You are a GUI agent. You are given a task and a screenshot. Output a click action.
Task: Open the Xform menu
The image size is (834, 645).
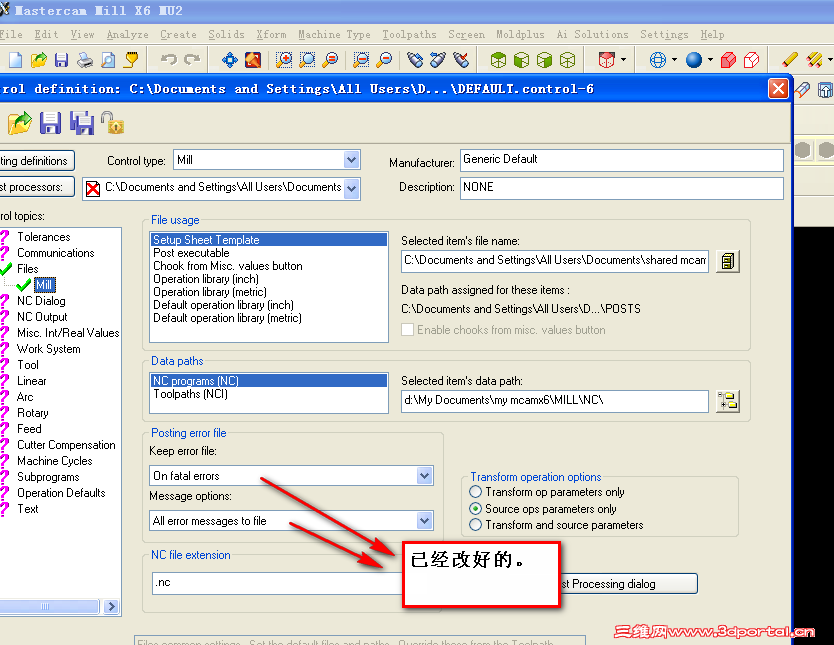click(x=271, y=35)
